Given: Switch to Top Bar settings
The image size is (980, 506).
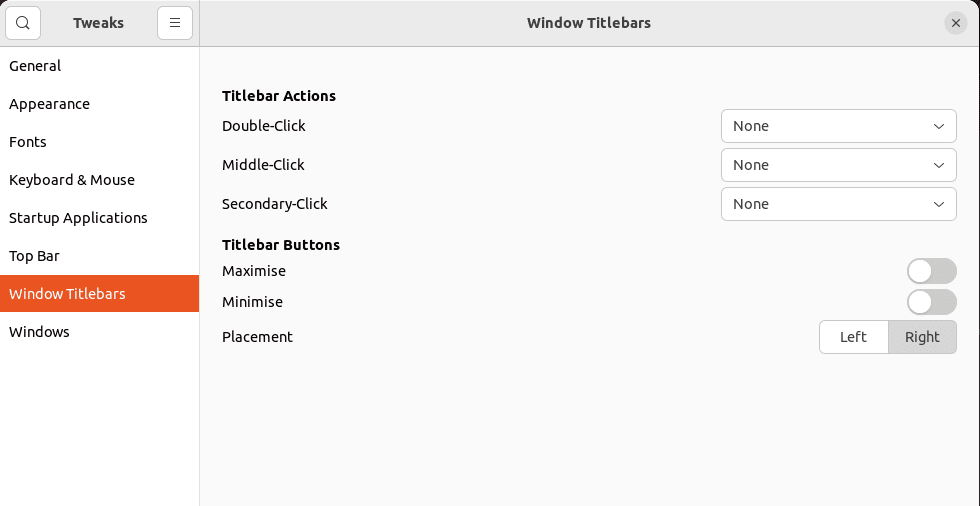Looking at the screenshot, I should pyautogui.click(x=35, y=256).
